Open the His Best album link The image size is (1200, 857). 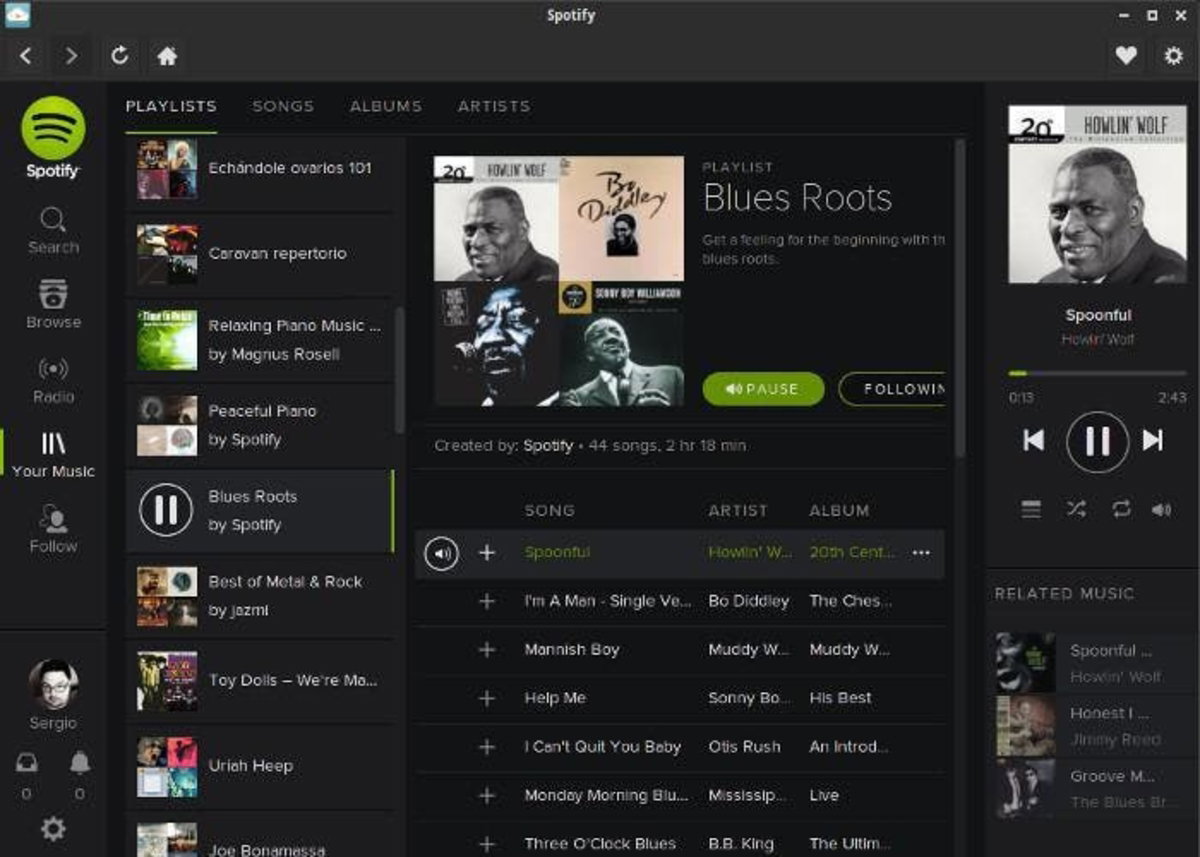click(840, 698)
